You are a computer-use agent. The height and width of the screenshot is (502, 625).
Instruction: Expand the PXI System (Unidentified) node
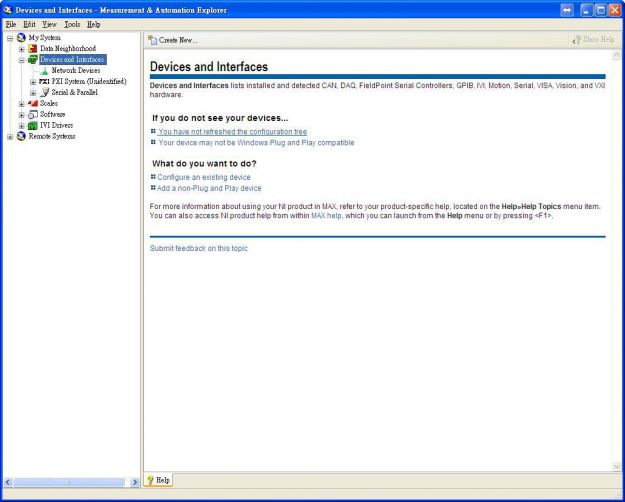coord(33,82)
